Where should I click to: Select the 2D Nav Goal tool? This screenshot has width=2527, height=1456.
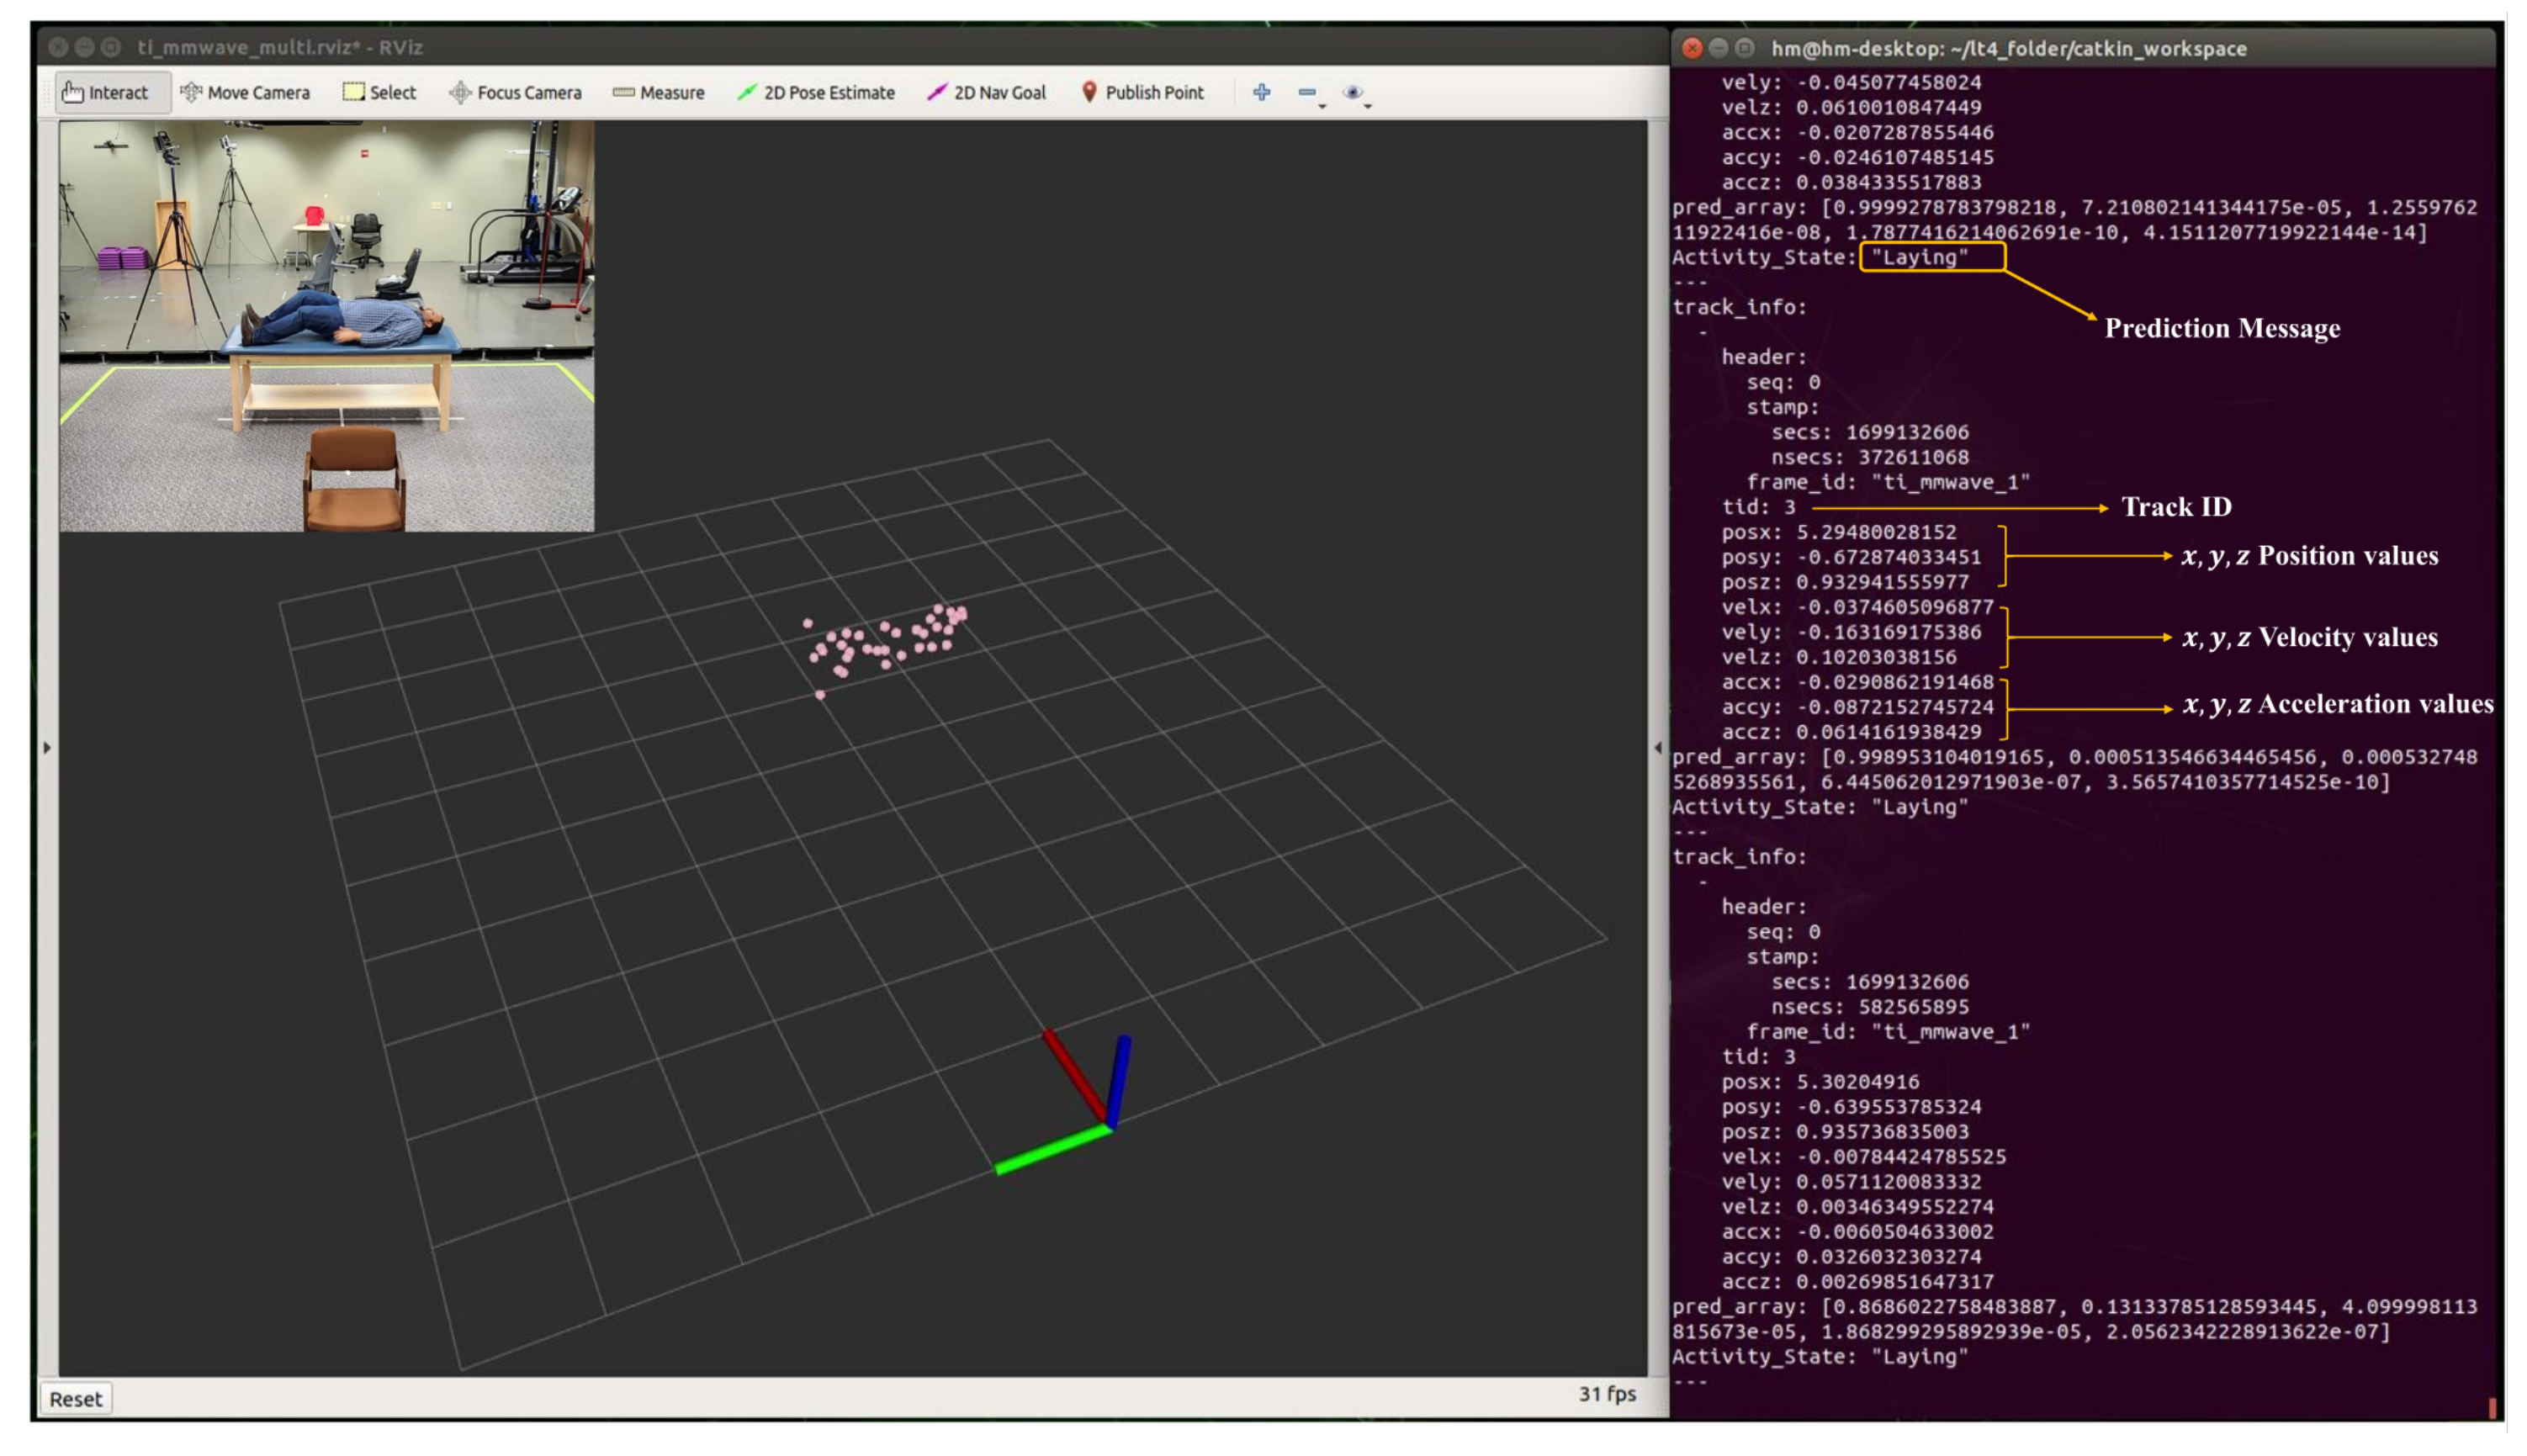pos(985,92)
